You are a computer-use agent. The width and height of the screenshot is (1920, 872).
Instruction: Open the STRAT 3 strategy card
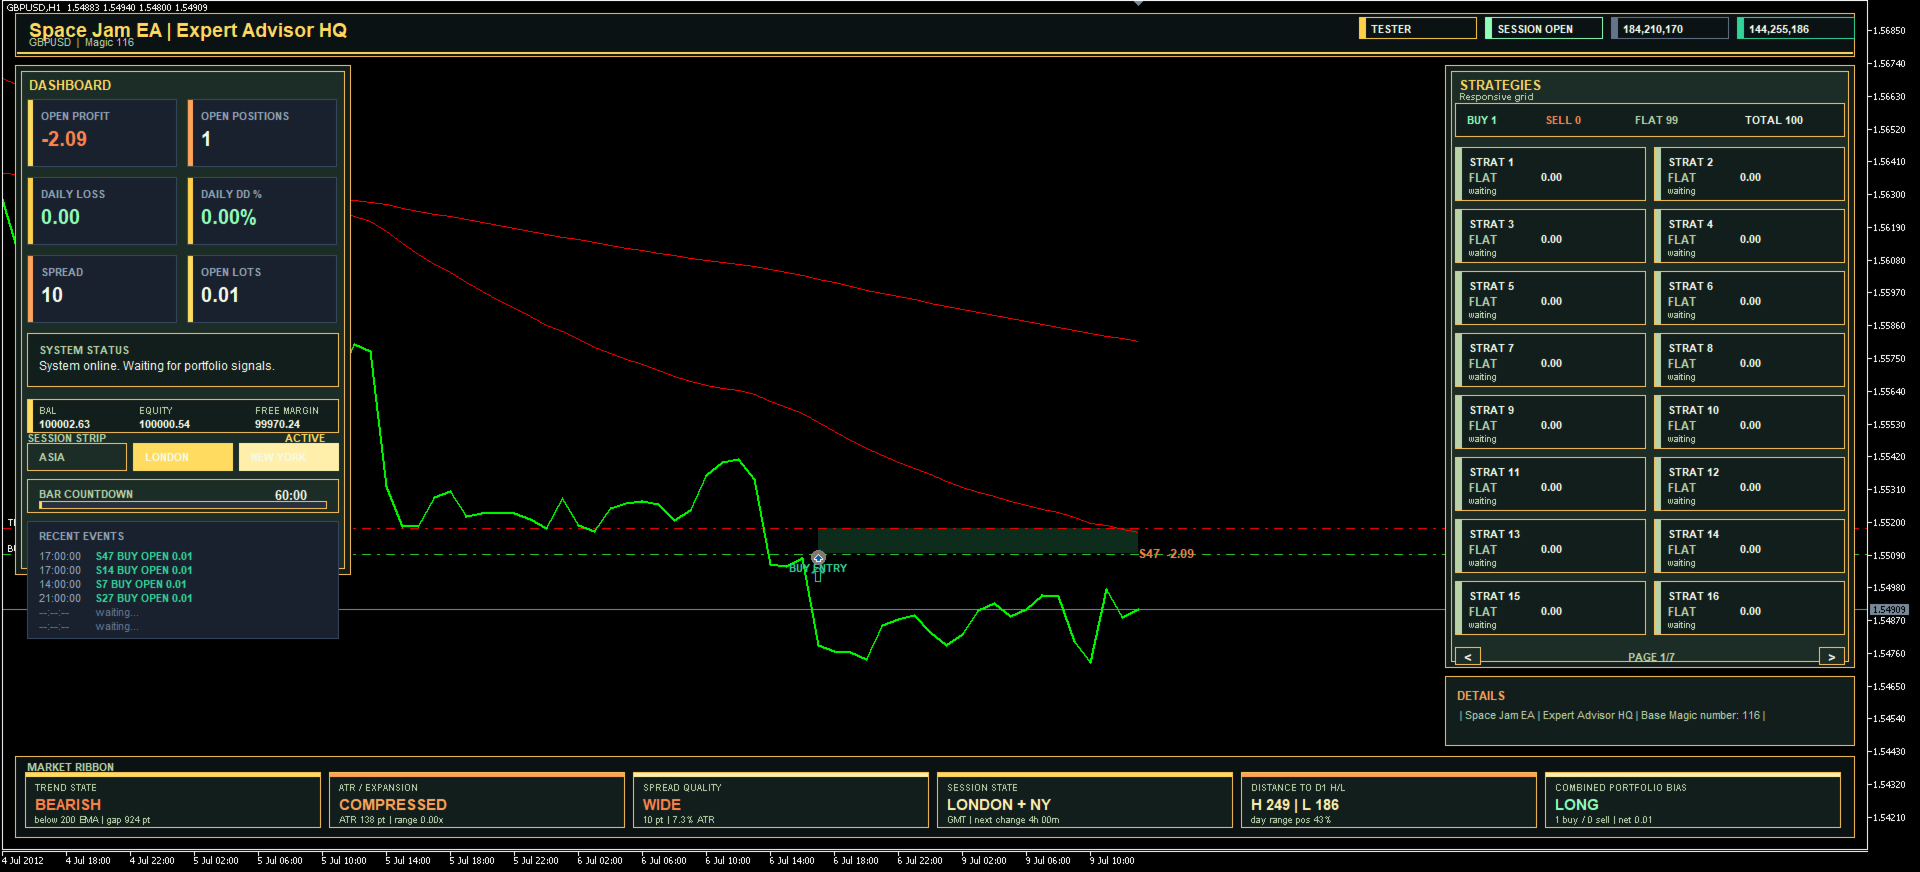(1551, 237)
